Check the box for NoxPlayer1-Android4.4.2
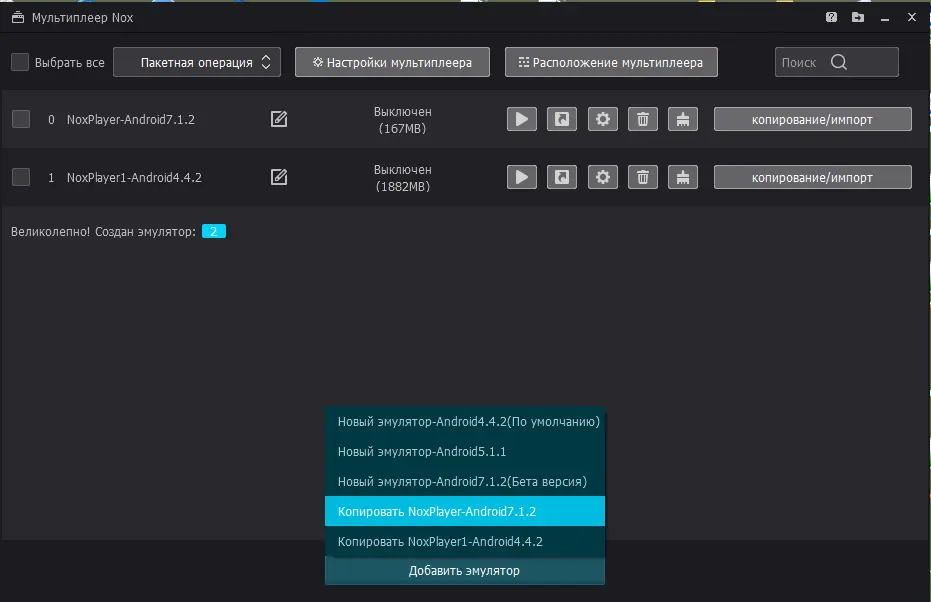Image resolution: width=931 pixels, height=602 pixels. point(21,177)
